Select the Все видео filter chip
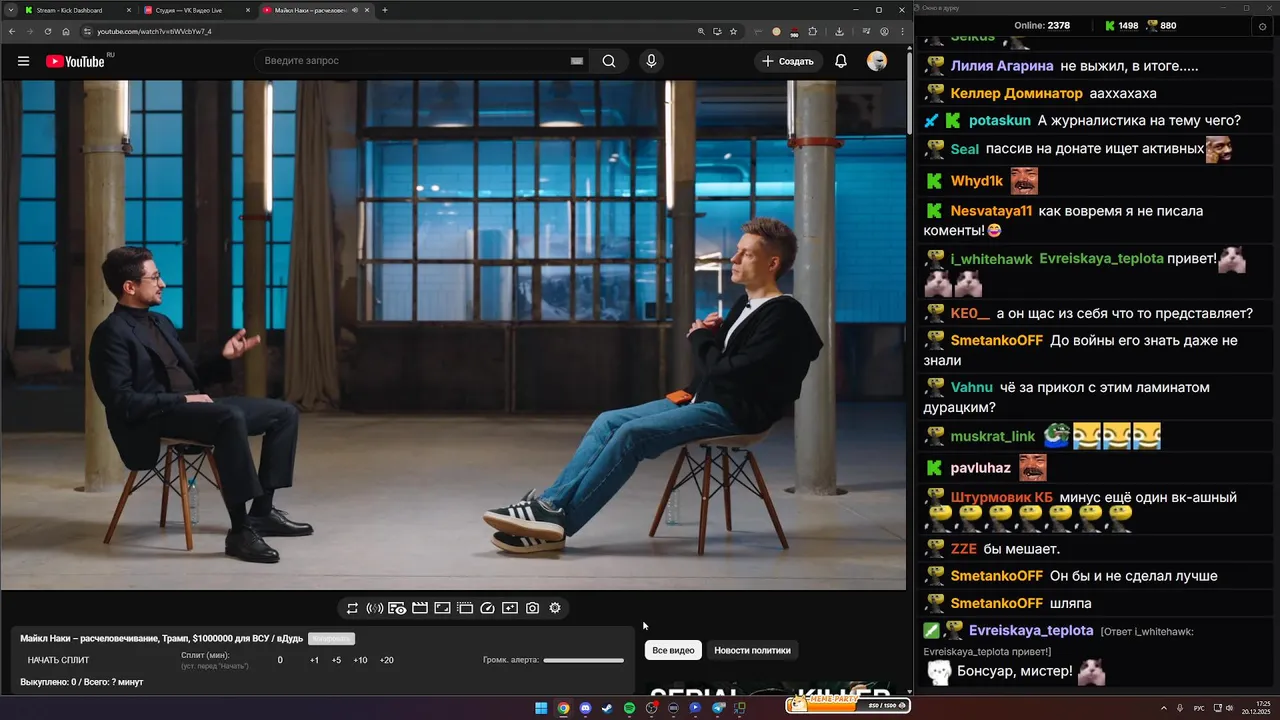Image resolution: width=1280 pixels, height=720 pixels. coord(673,650)
